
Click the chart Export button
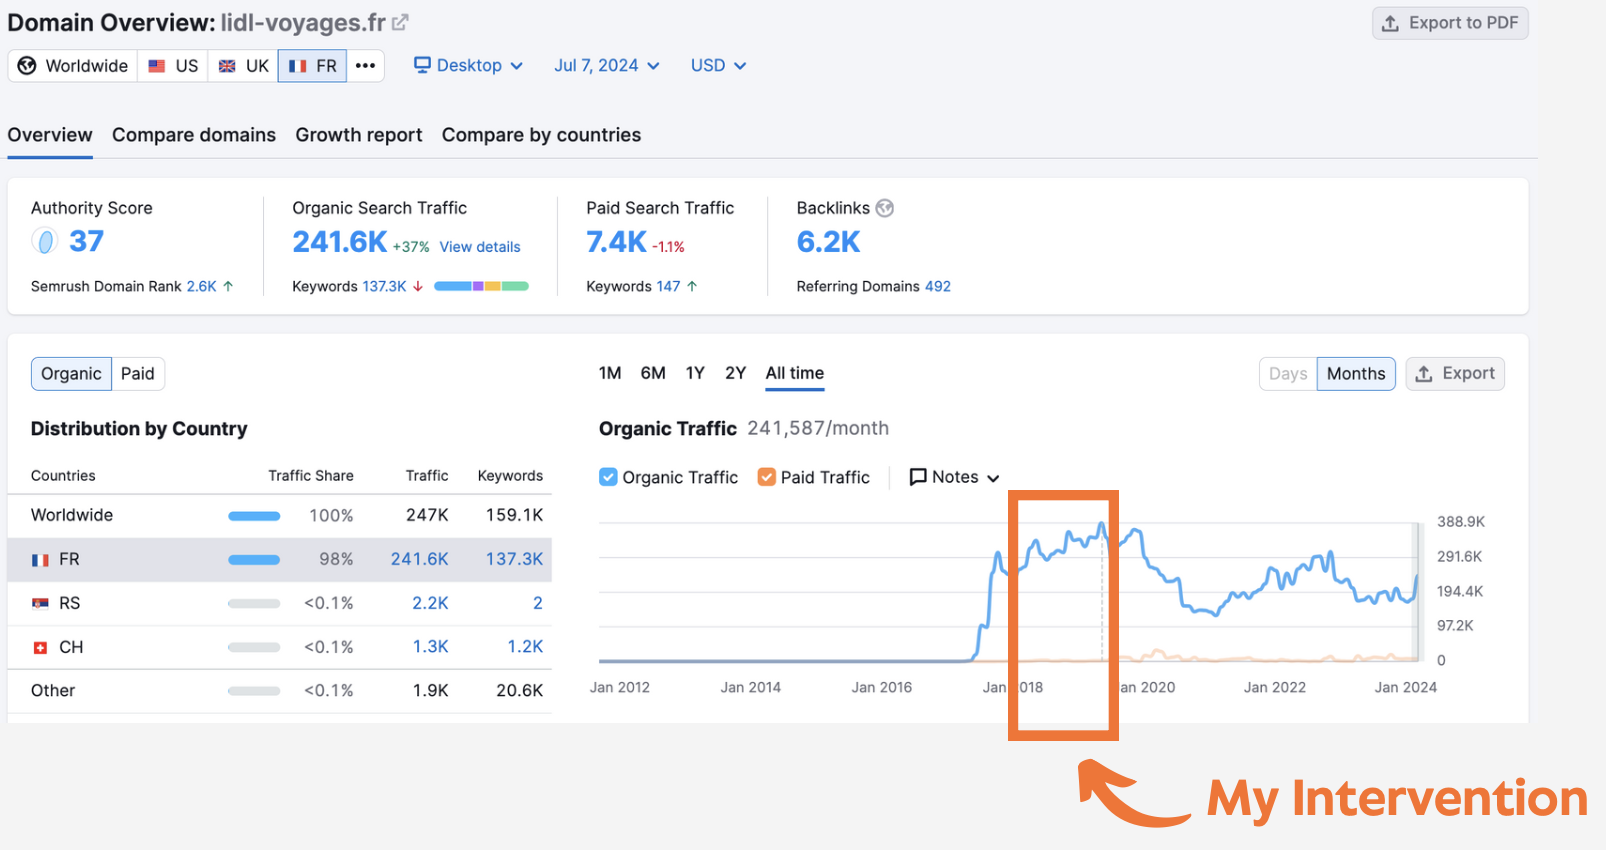pos(1455,374)
